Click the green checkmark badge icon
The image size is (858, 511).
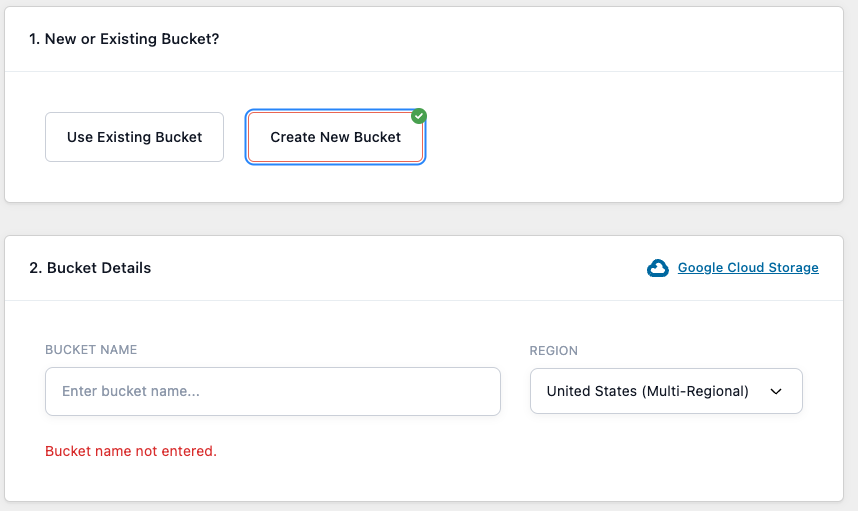[419, 116]
